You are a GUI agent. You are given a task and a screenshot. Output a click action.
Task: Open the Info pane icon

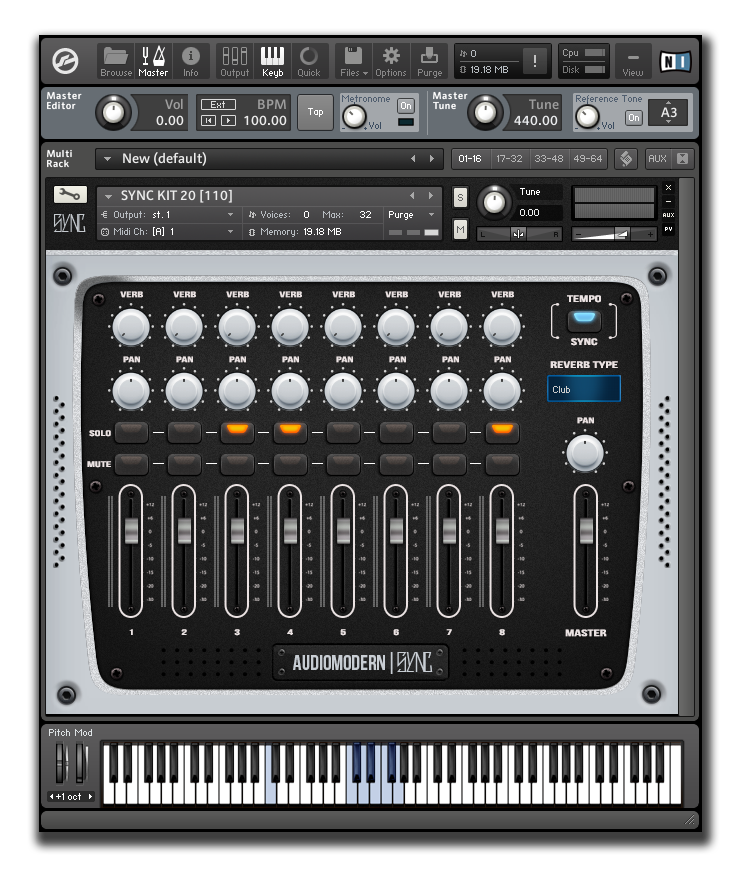(190, 62)
